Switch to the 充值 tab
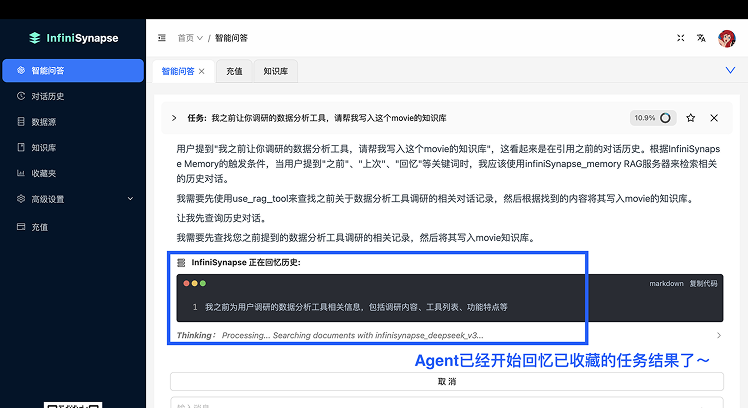This screenshot has width=748, height=408. point(234,71)
